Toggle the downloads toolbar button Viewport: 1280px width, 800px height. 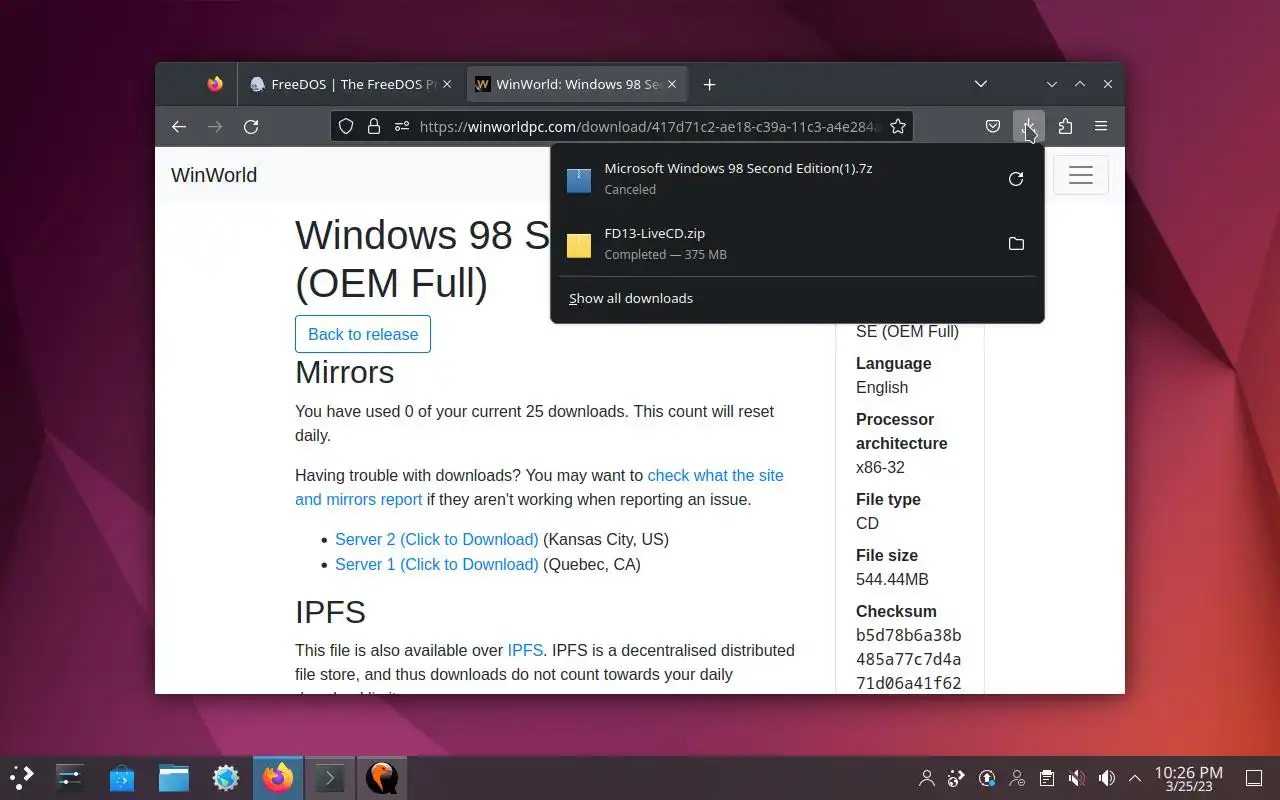[x=1028, y=127]
